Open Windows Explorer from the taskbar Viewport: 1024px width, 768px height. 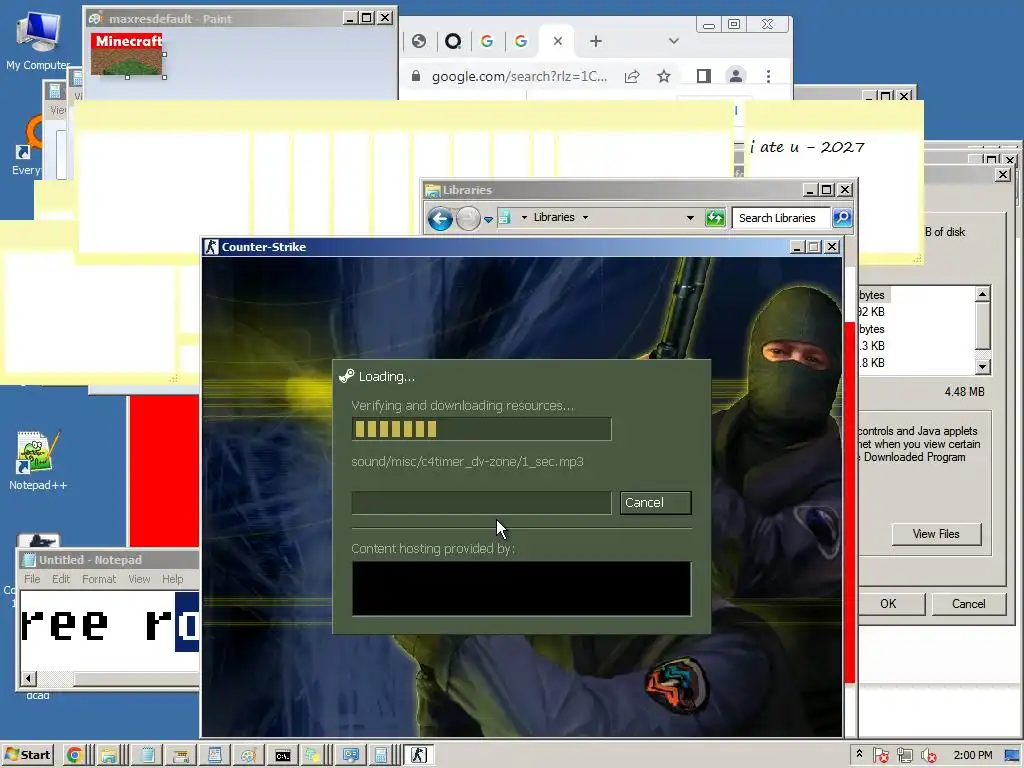coord(108,756)
